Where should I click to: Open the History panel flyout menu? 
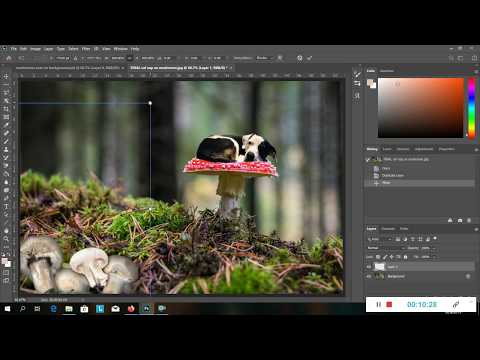(x=476, y=150)
